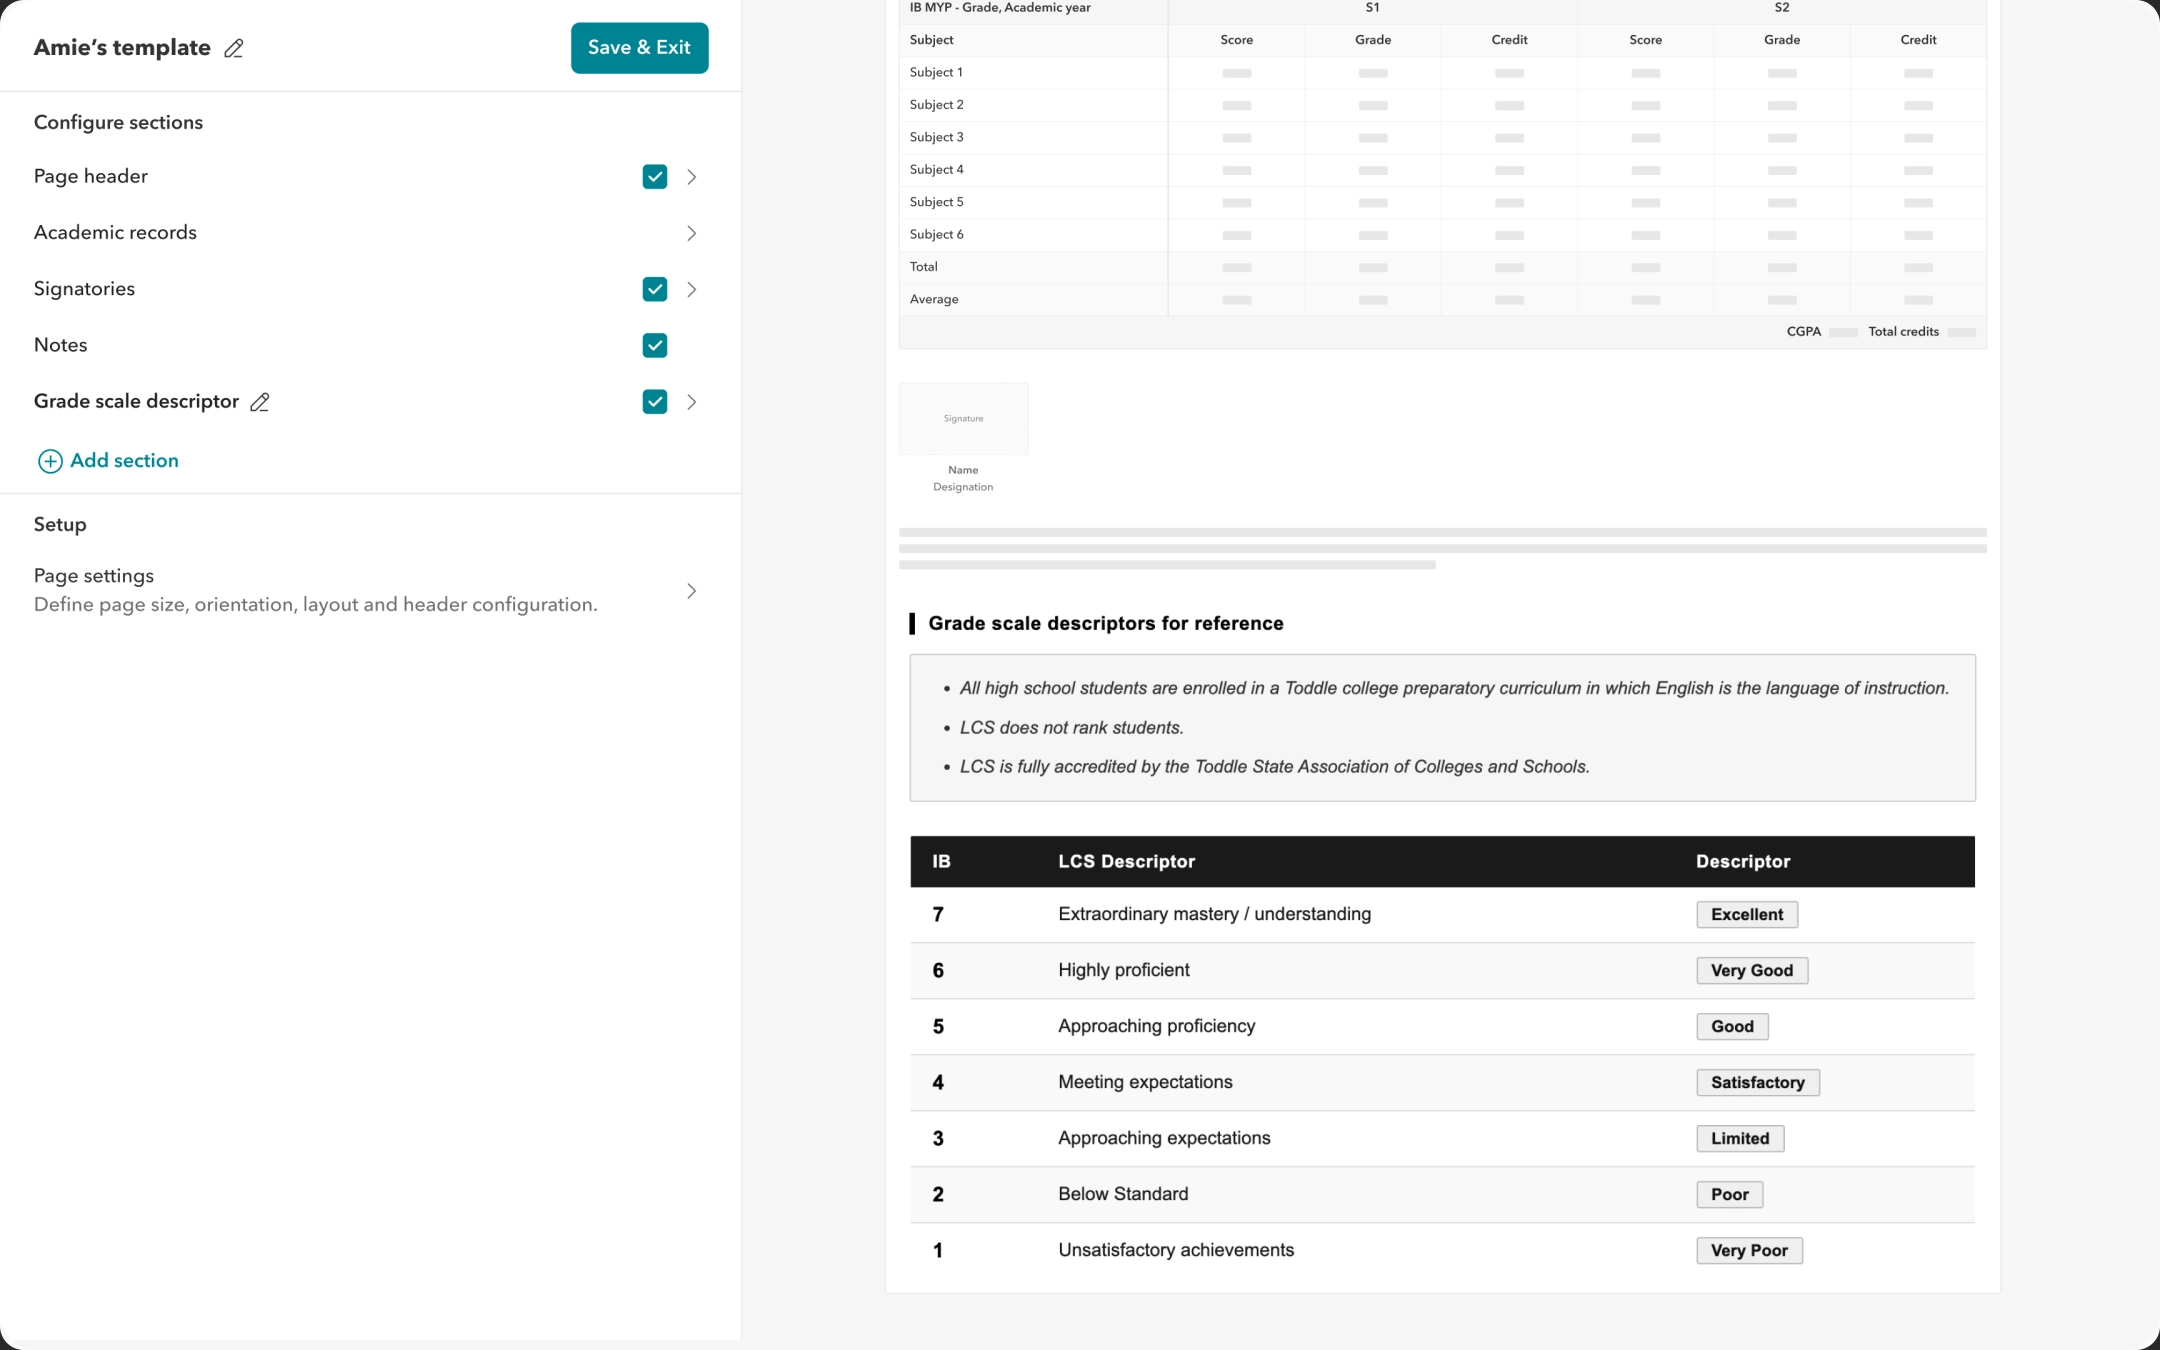Viewport: 2160px width, 1350px height.
Task: Click the 'Total credits' label
Action: pos(1903,331)
